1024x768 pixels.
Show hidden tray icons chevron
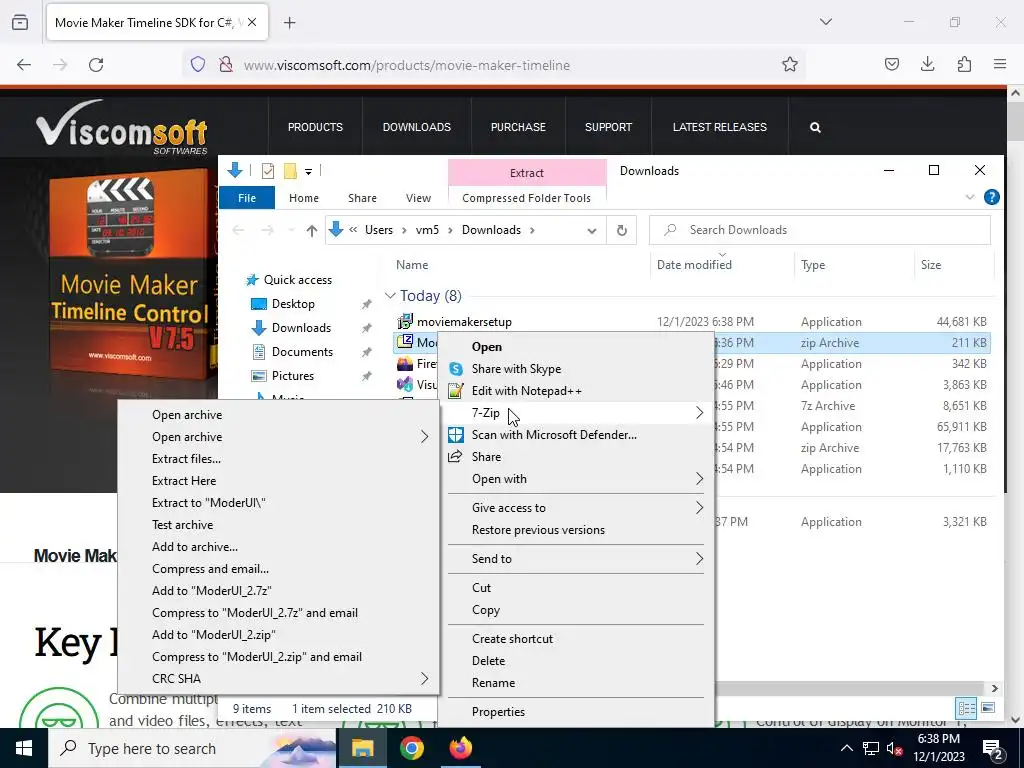click(x=846, y=748)
